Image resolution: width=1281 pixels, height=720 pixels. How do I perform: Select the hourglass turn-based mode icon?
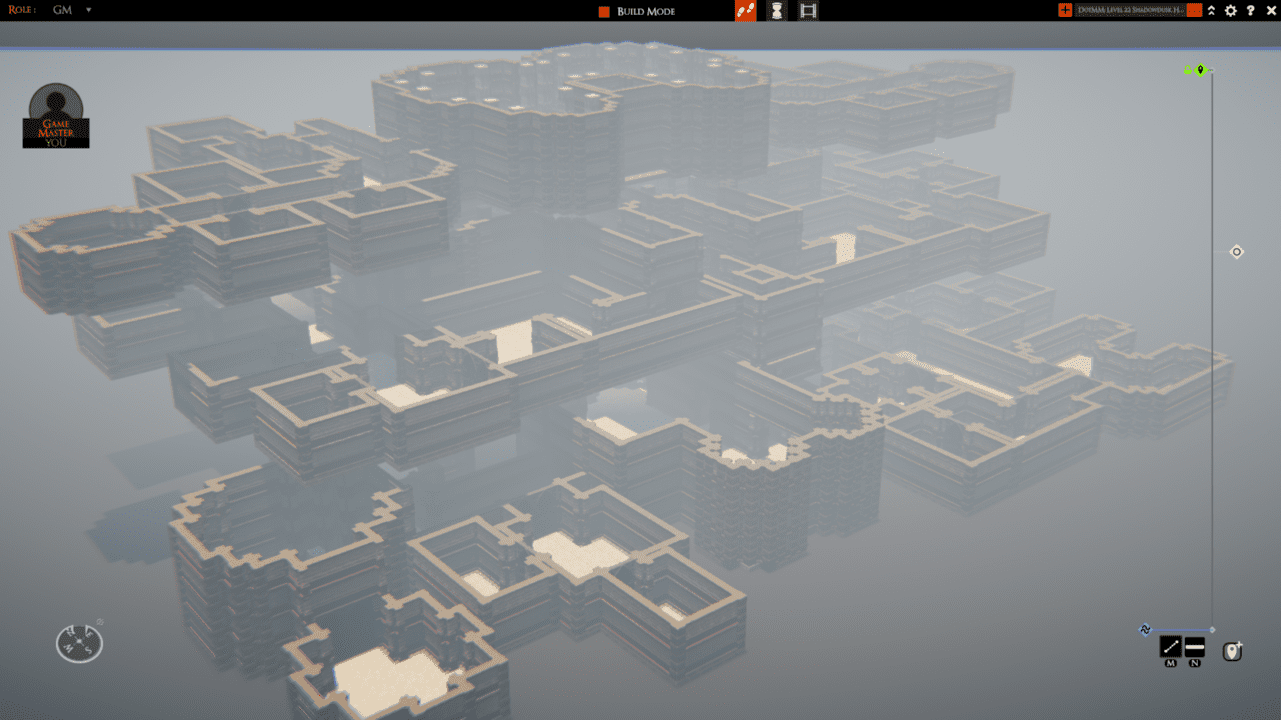[x=777, y=11]
